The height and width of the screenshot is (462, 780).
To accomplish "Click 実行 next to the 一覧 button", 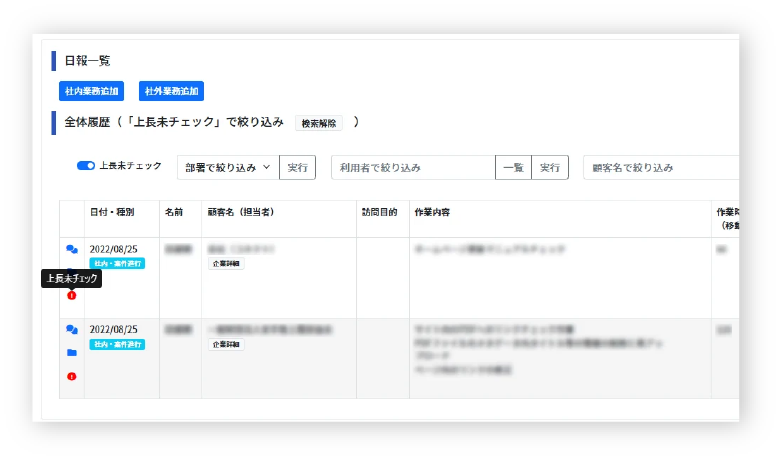I will point(549,168).
